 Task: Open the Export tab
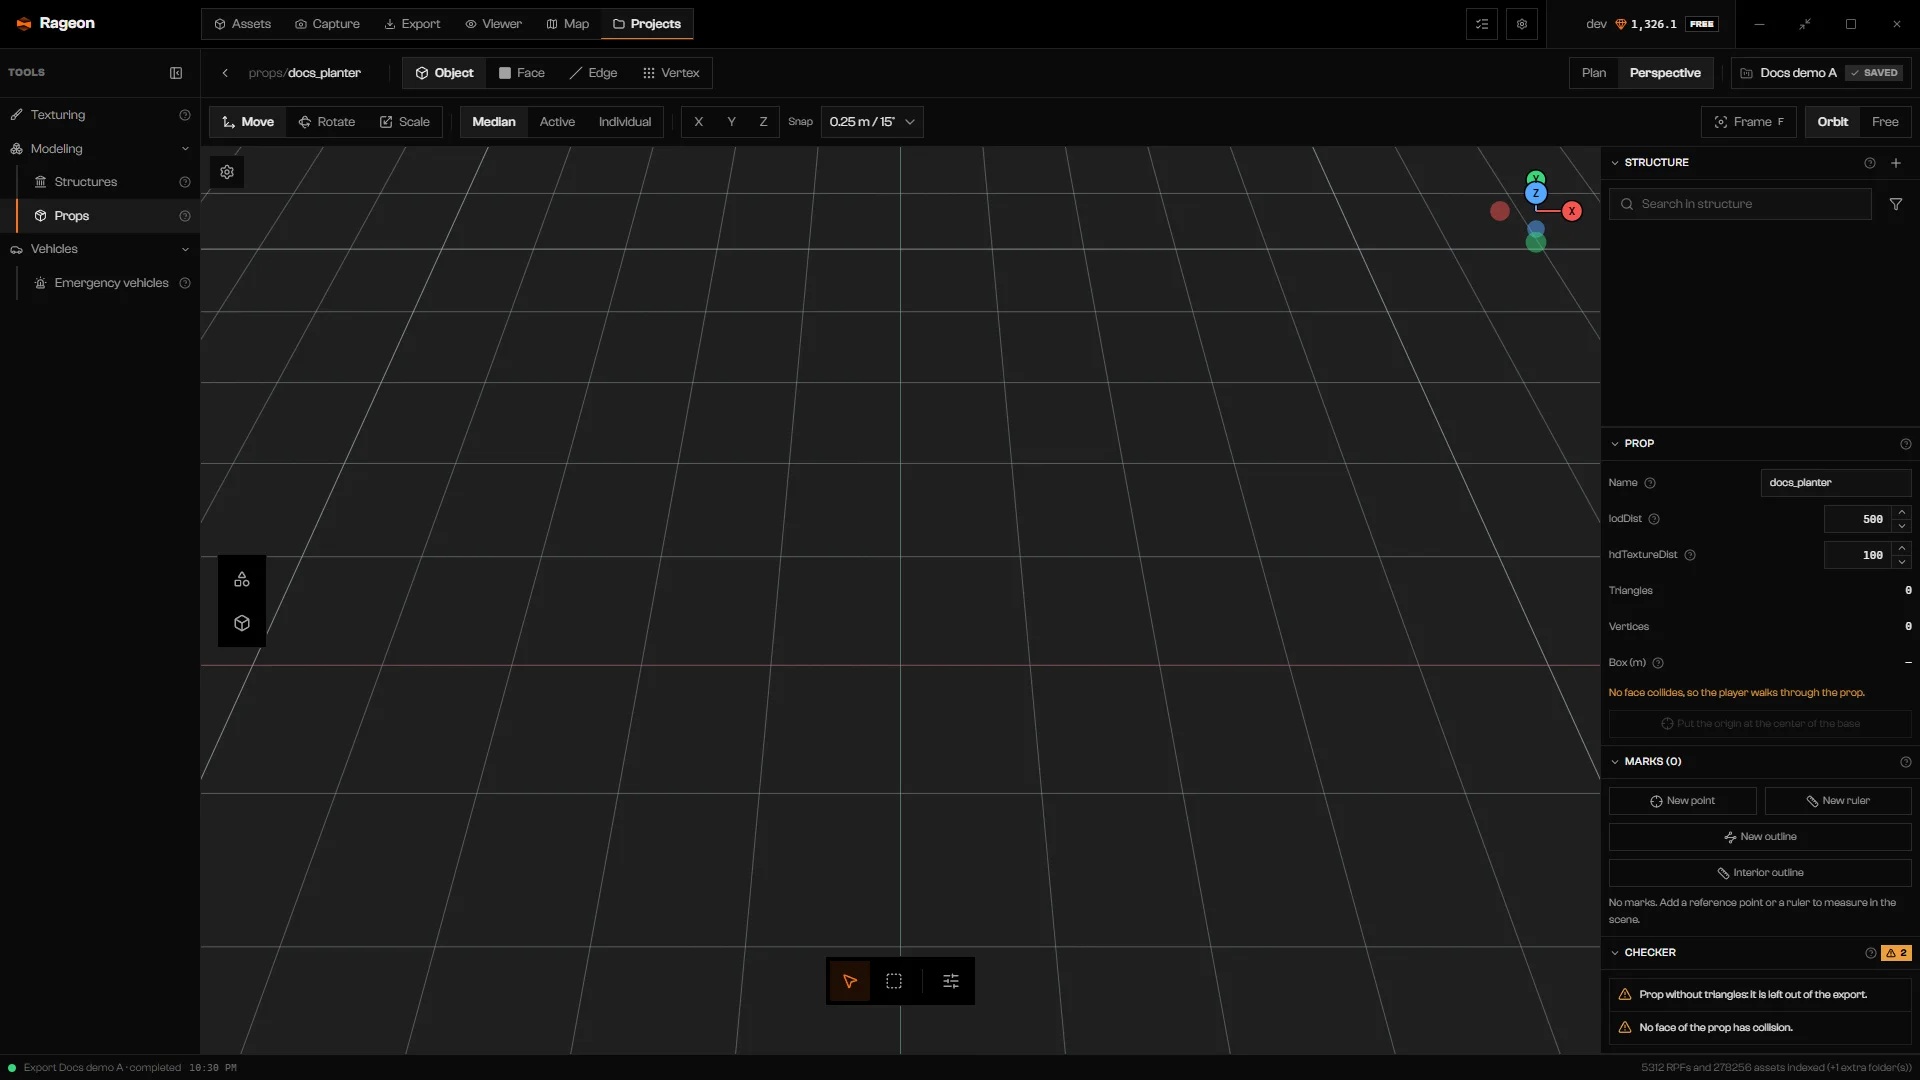click(x=412, y=24)
